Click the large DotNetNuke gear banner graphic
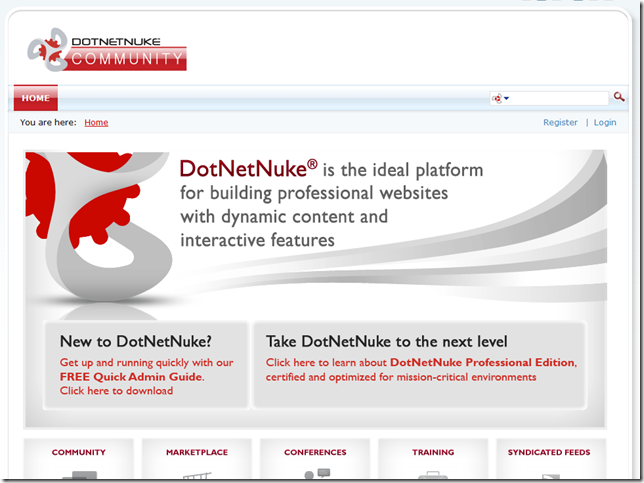This screenshot has height=483, width=644. 99,226
